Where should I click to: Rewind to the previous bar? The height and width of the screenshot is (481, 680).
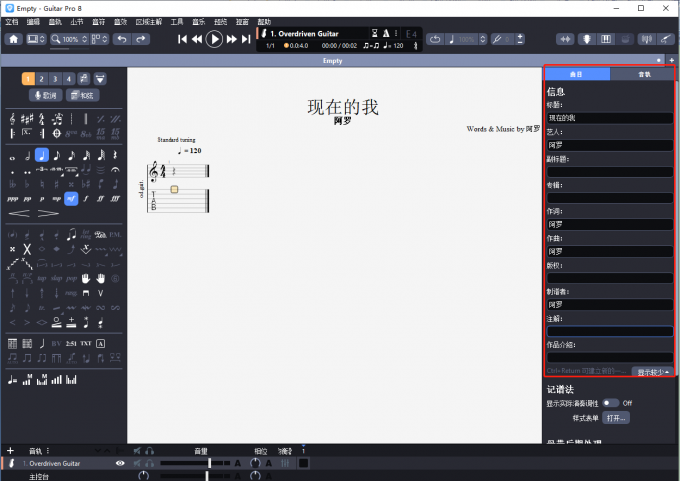(197, 39)
